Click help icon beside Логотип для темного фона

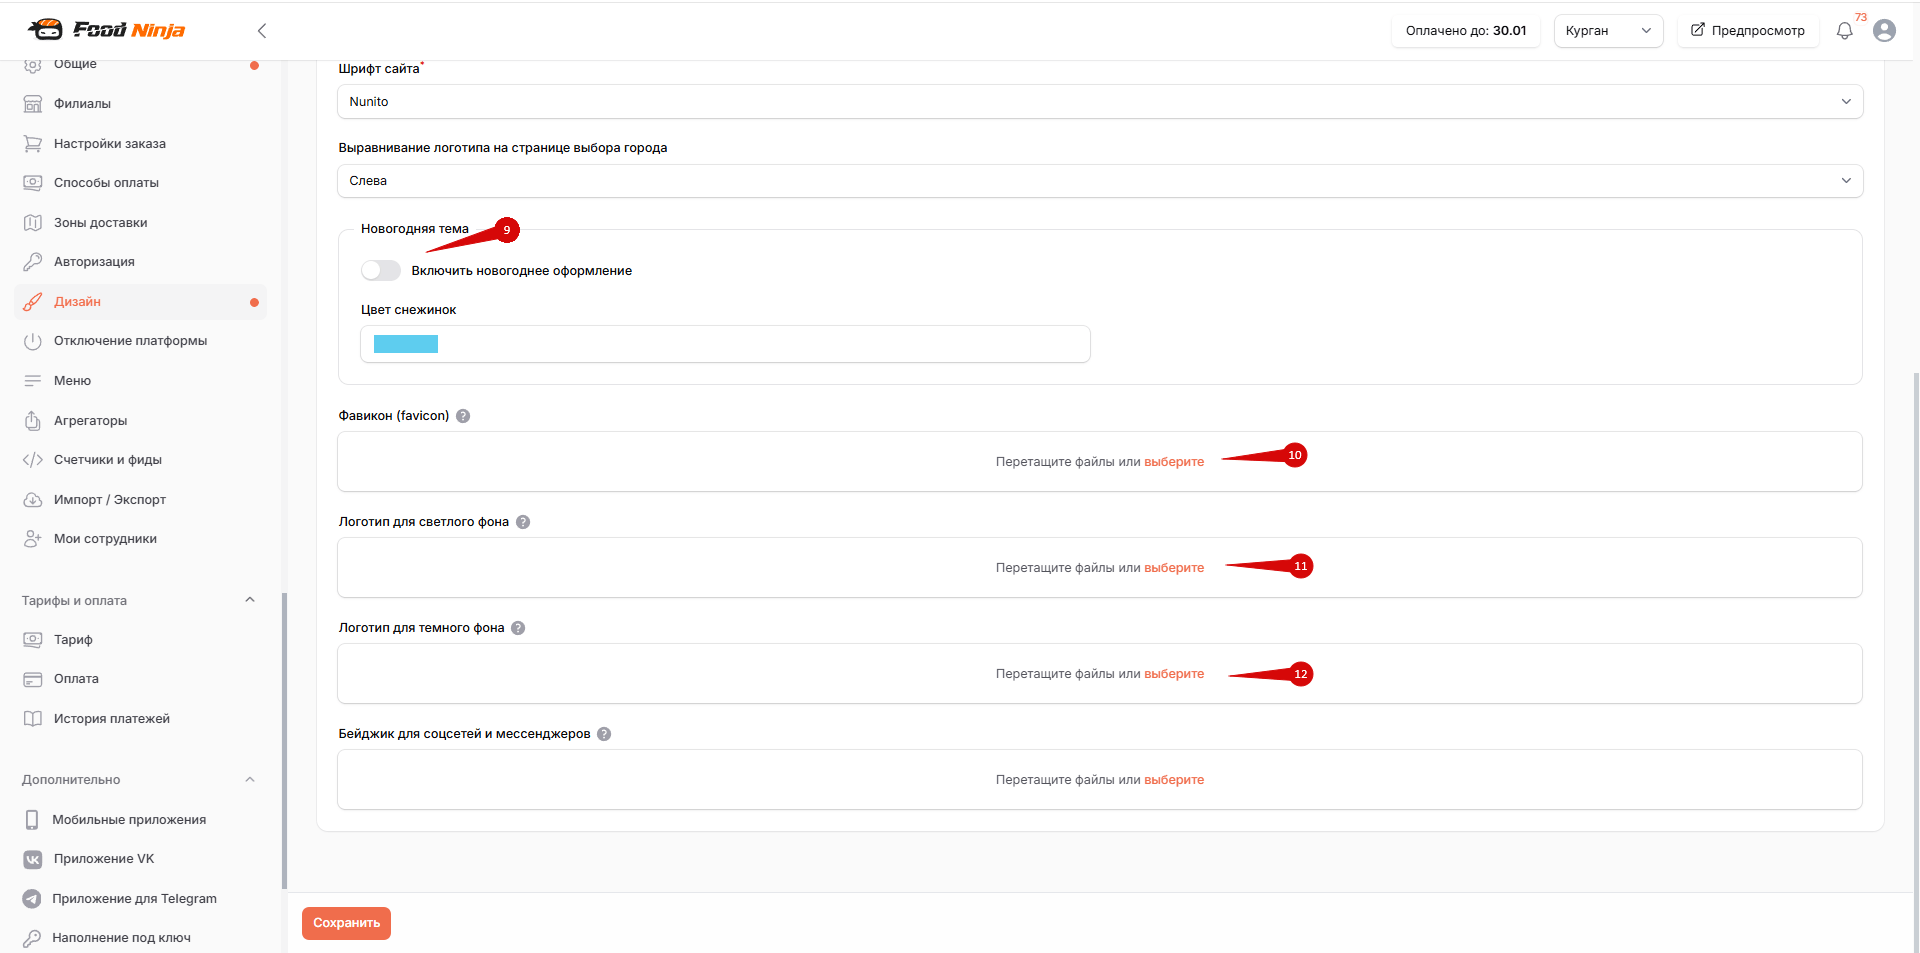518,628
